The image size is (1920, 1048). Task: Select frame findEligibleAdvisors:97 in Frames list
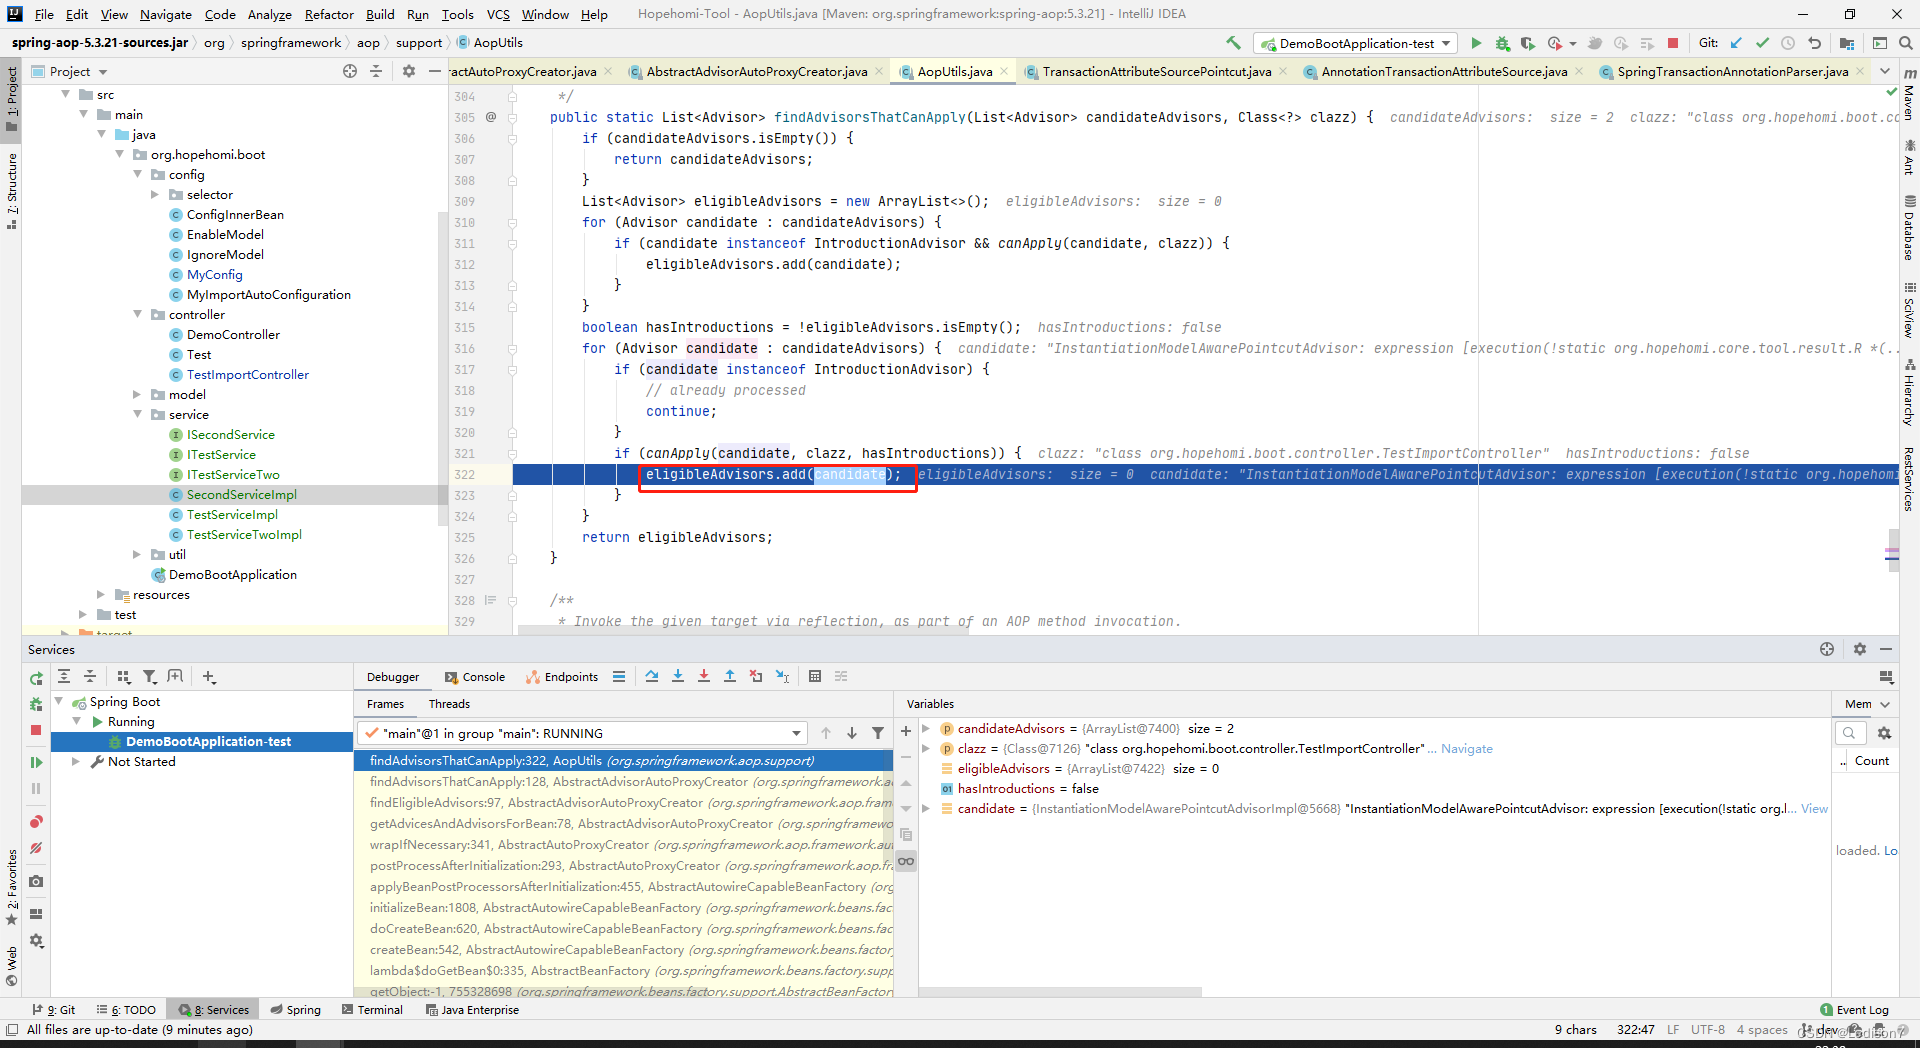[623, 803]
